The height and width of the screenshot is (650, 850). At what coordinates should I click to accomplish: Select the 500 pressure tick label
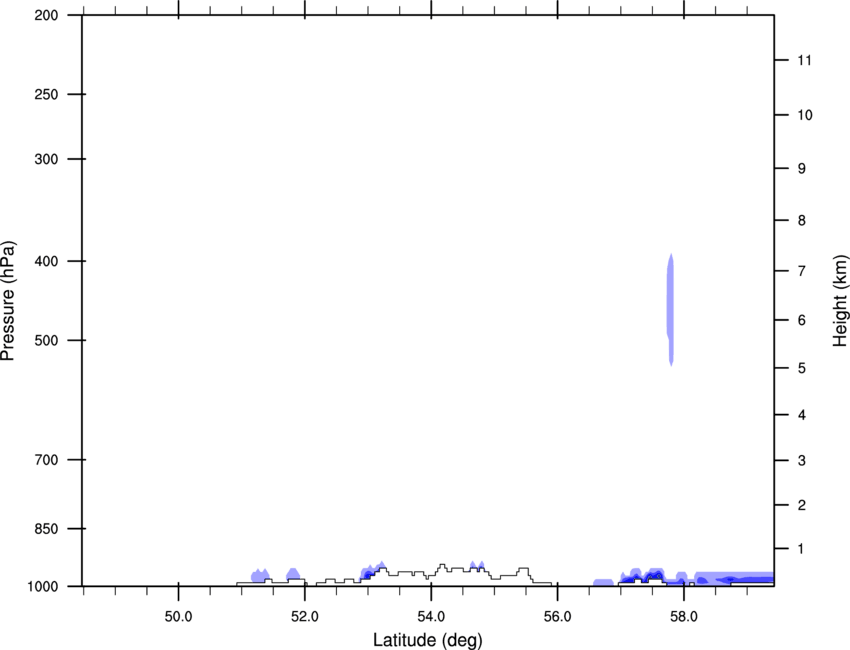click(x=46, y=340)
